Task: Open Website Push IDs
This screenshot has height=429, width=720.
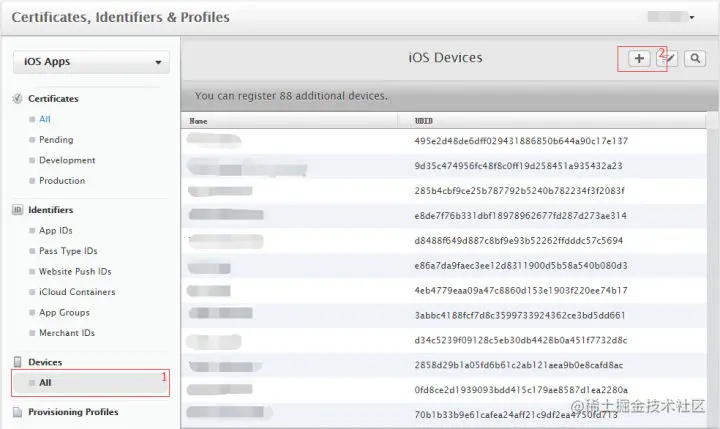Action: coord(75,271)
